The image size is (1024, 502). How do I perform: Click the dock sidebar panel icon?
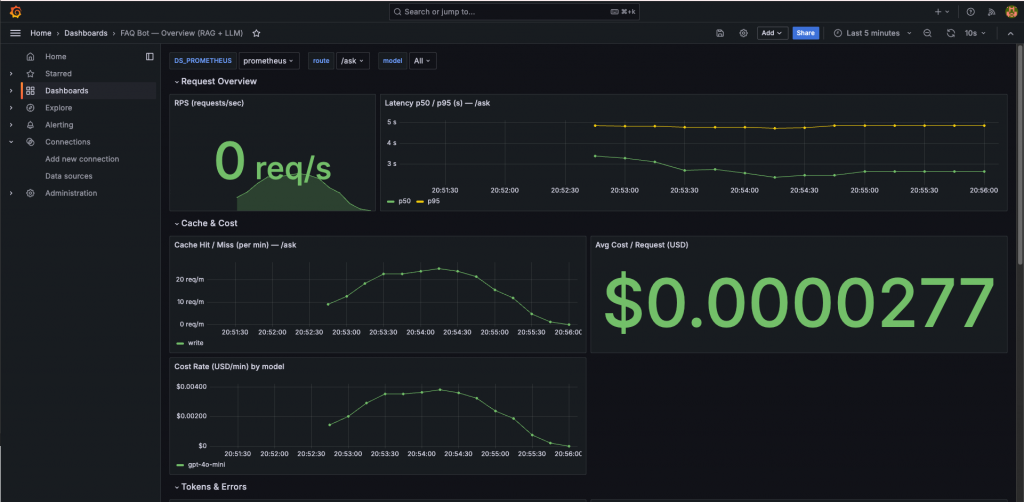point(150,57)
